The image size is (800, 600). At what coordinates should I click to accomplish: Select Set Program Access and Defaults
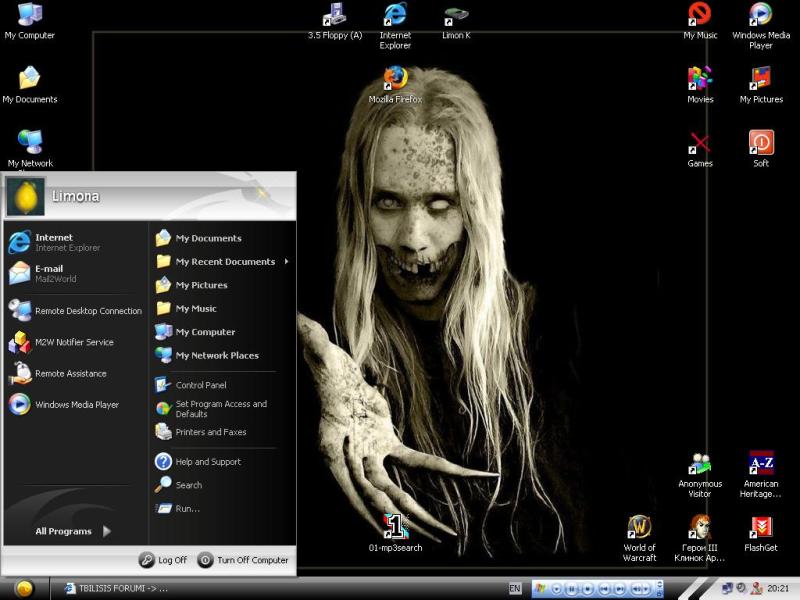(222, 409)
